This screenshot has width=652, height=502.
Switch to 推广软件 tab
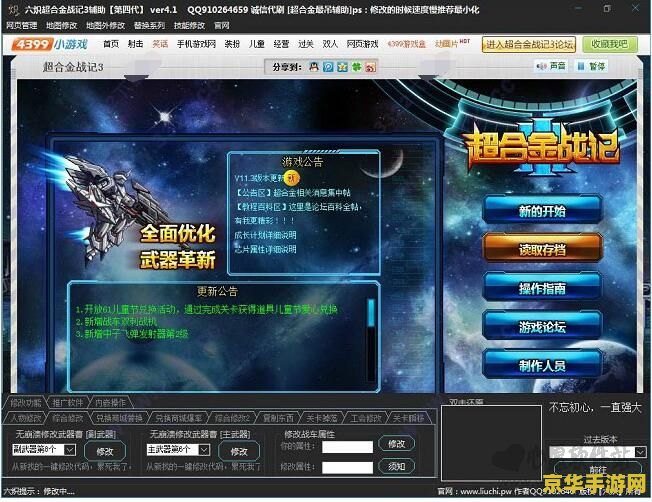pos(68,403)
